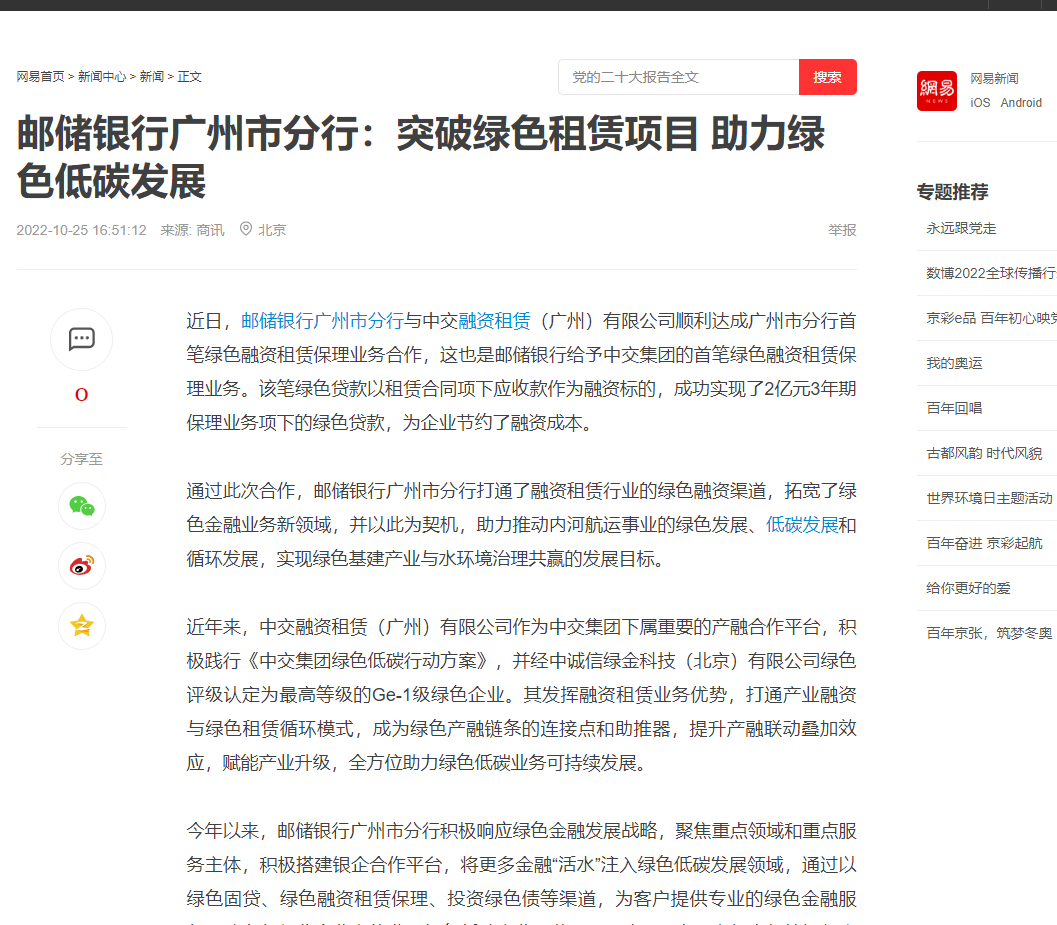Viewport: 1057px width, 925px height.
Task: Open the 网易首页 breadcrumb link
Action: (40, 76)
